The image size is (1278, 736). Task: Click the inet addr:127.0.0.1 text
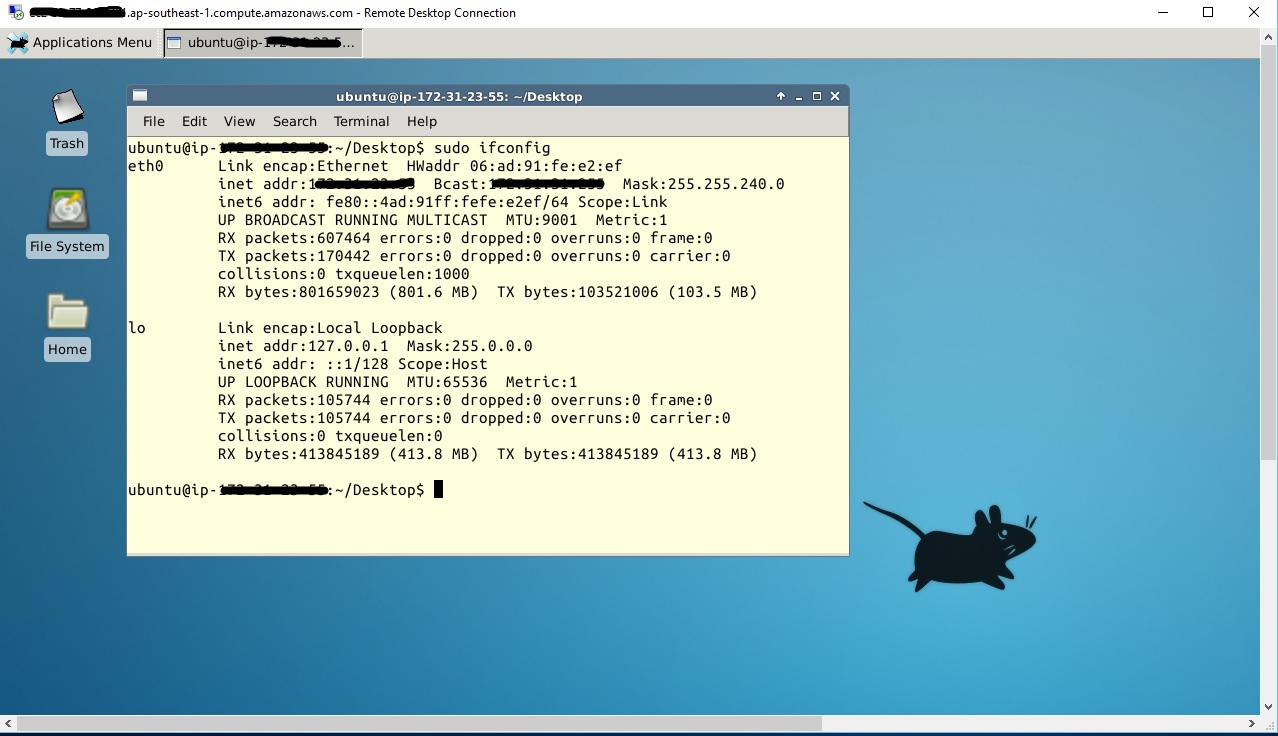[x=303, y=346]
